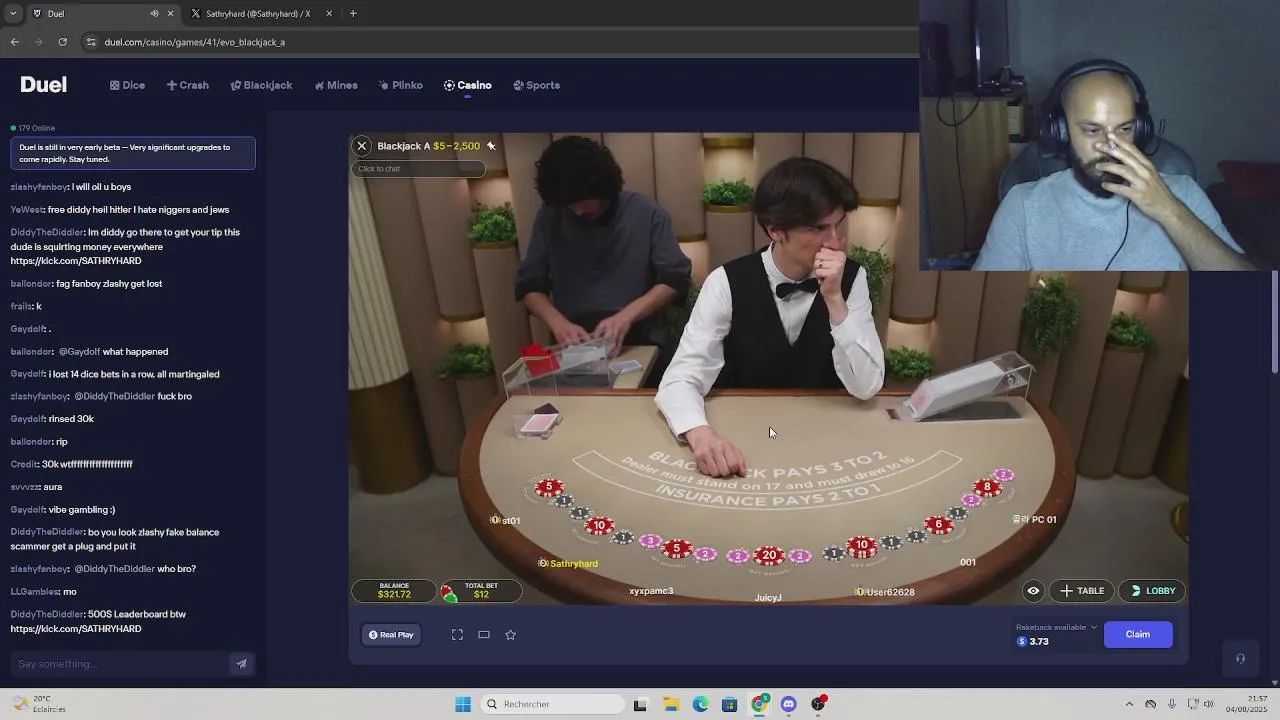Toggle the eye visibility button on game
Viewport: 1280px width, 720px height.
click(x=1033, y=591)
